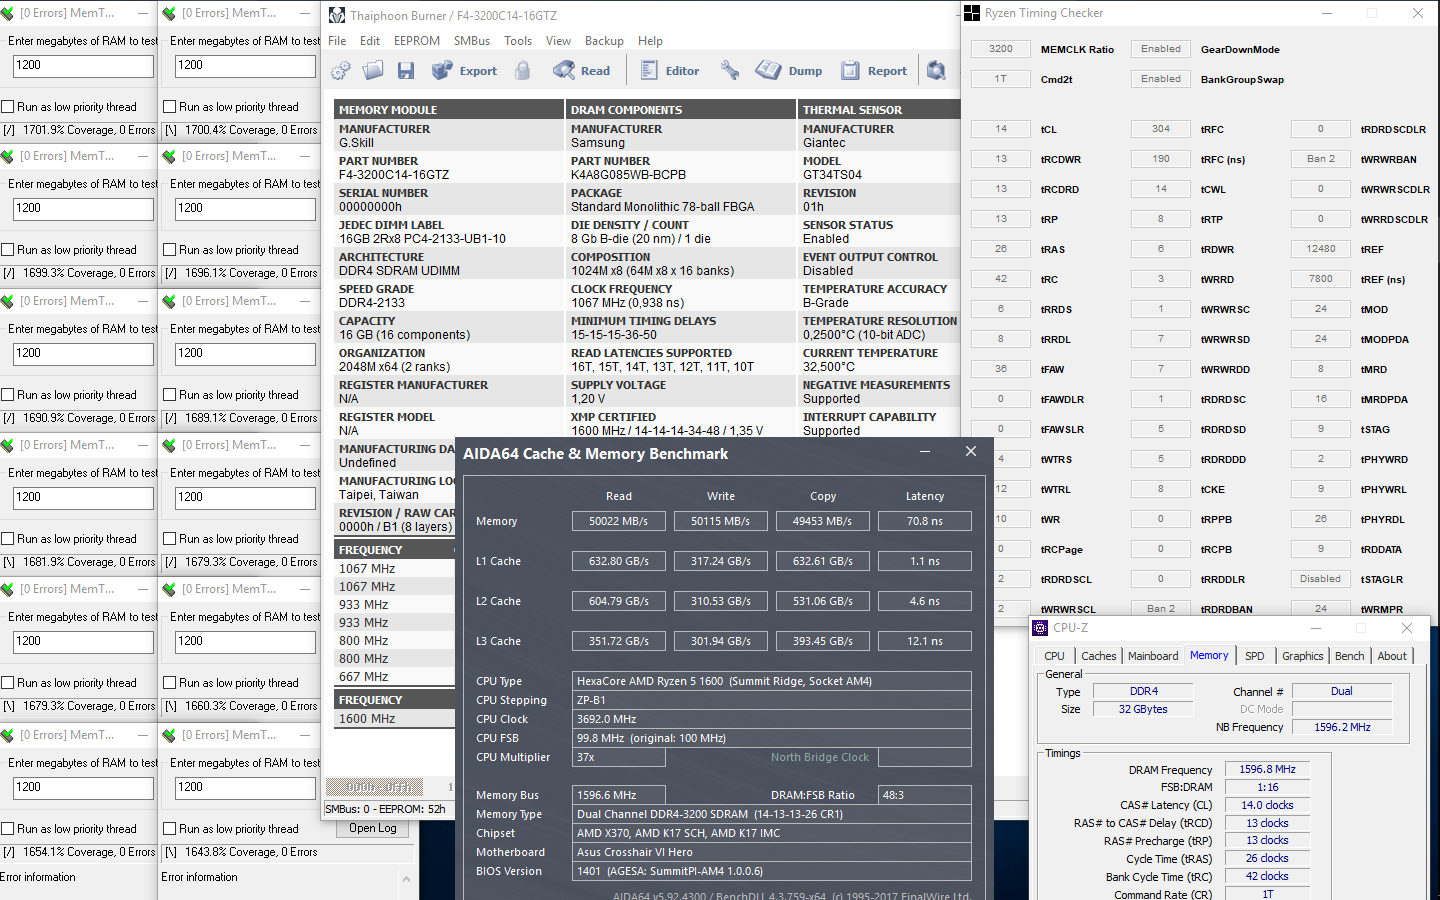This screenshot has height=900, width=1440.
Task: Click the 12480 tREF value in Ryzen Timing Checker
Action: click(1321, 249)
